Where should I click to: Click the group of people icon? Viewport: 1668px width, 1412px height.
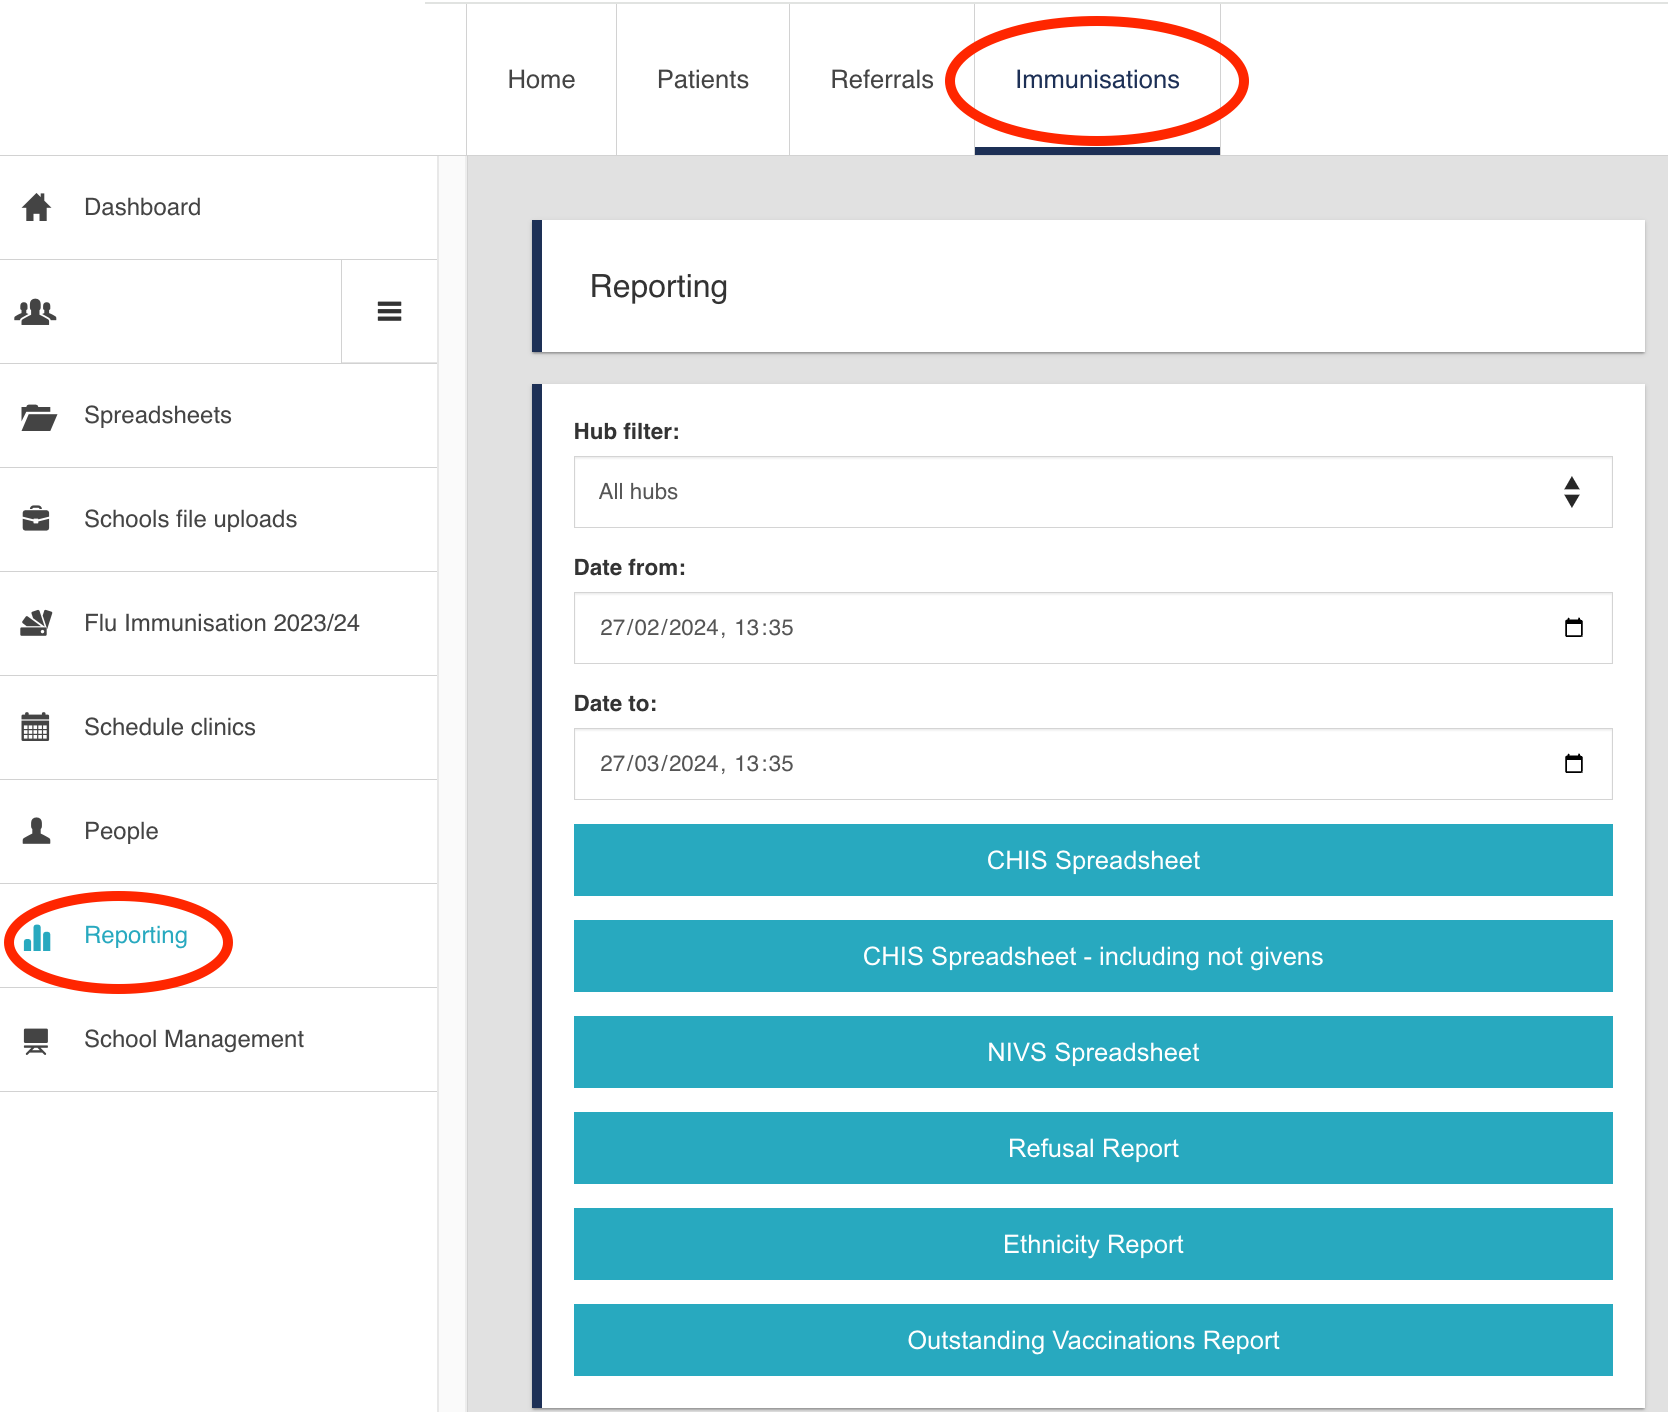(36, 312)
